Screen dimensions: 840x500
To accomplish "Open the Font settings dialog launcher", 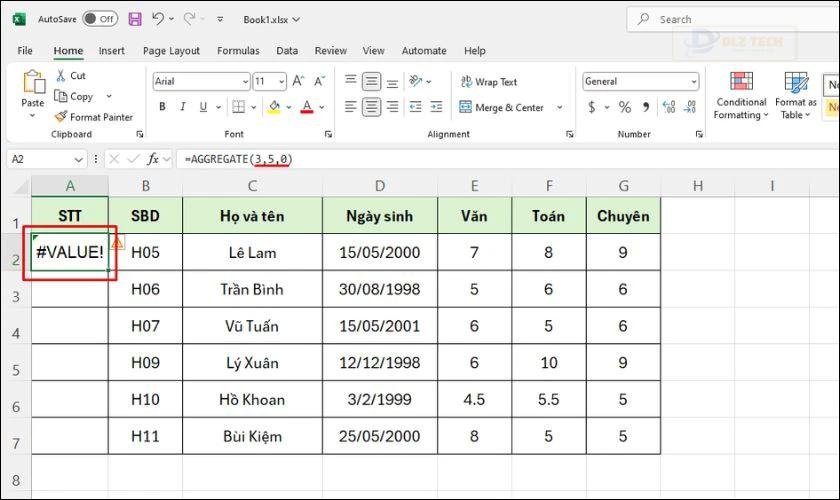I will 328,135.
